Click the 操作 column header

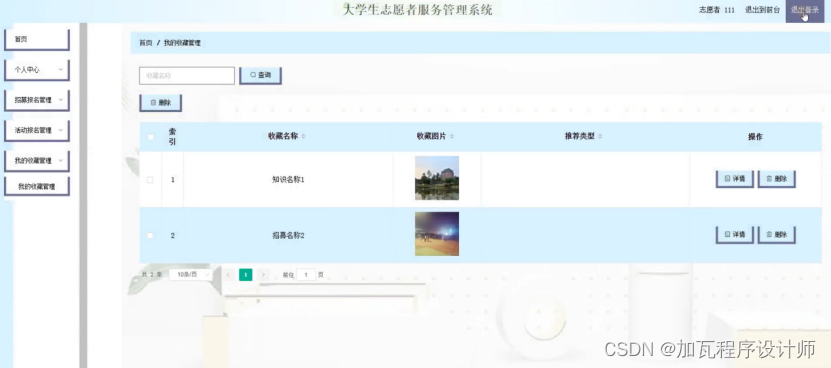[755, 137]
